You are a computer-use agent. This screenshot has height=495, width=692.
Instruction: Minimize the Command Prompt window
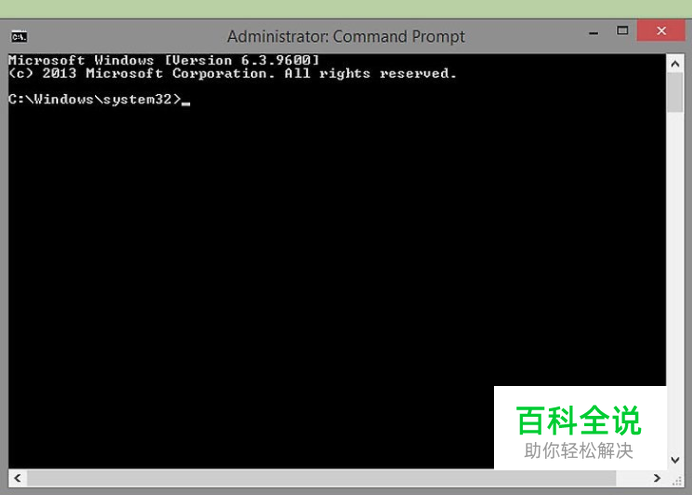(594, 33)
